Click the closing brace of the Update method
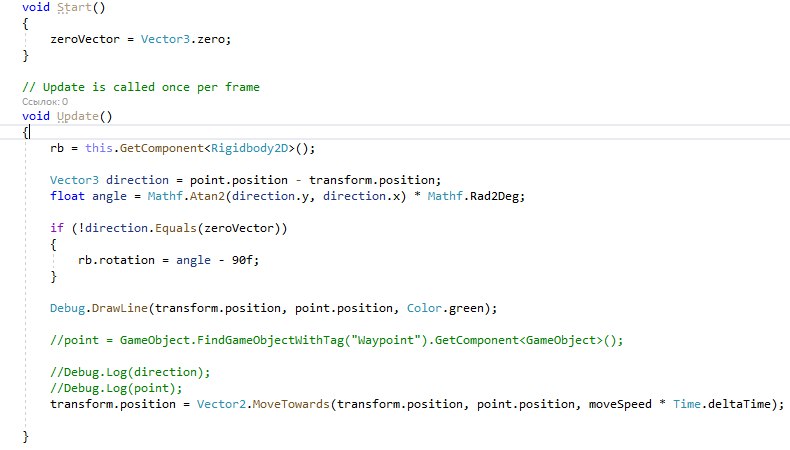 tap(26, 436)
